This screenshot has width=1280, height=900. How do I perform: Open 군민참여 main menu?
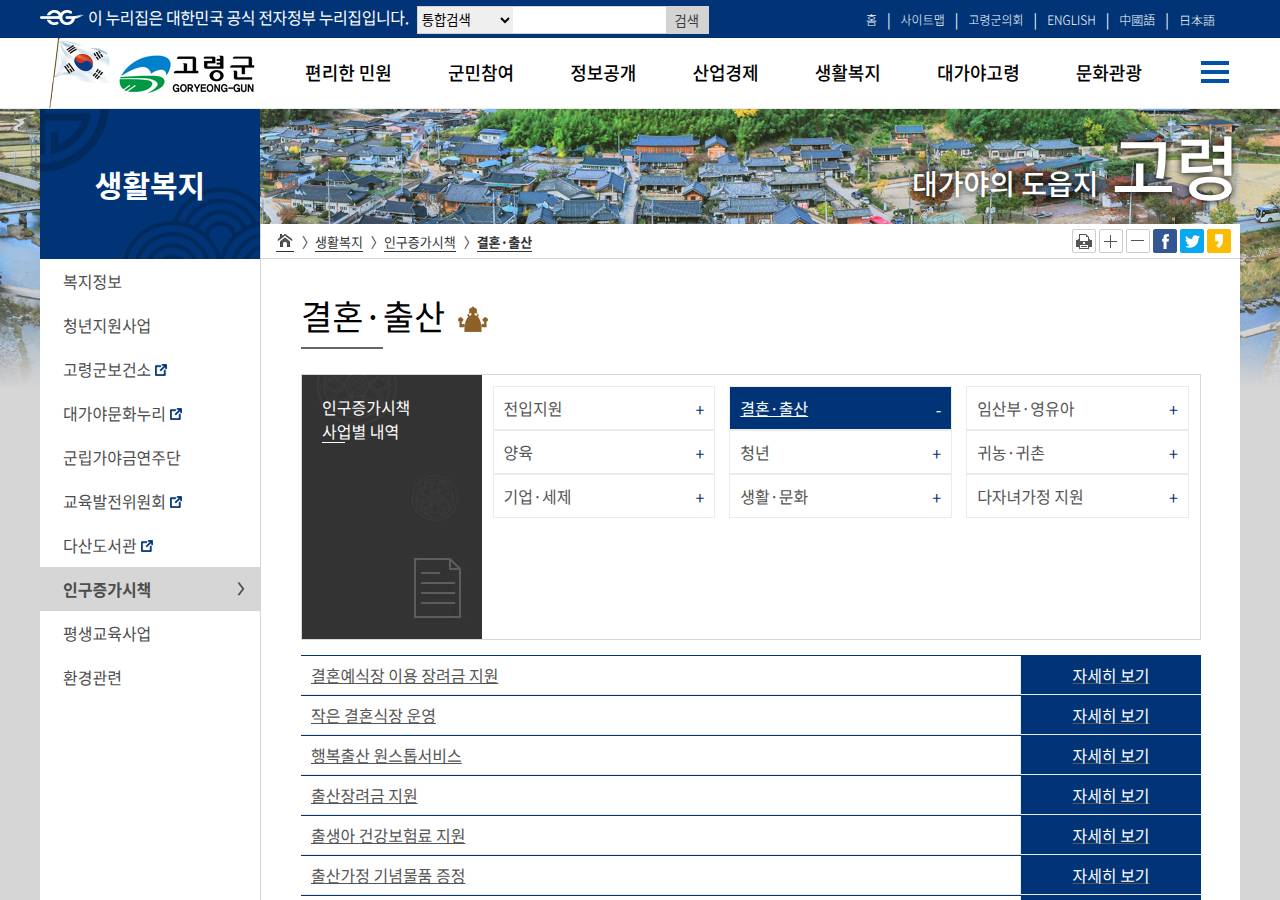pos(481,73)
